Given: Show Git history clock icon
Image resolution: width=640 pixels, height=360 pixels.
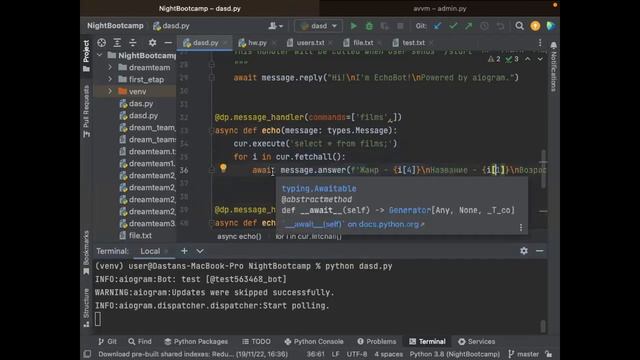Looking at the screenshot, I should tap(484, 26).
